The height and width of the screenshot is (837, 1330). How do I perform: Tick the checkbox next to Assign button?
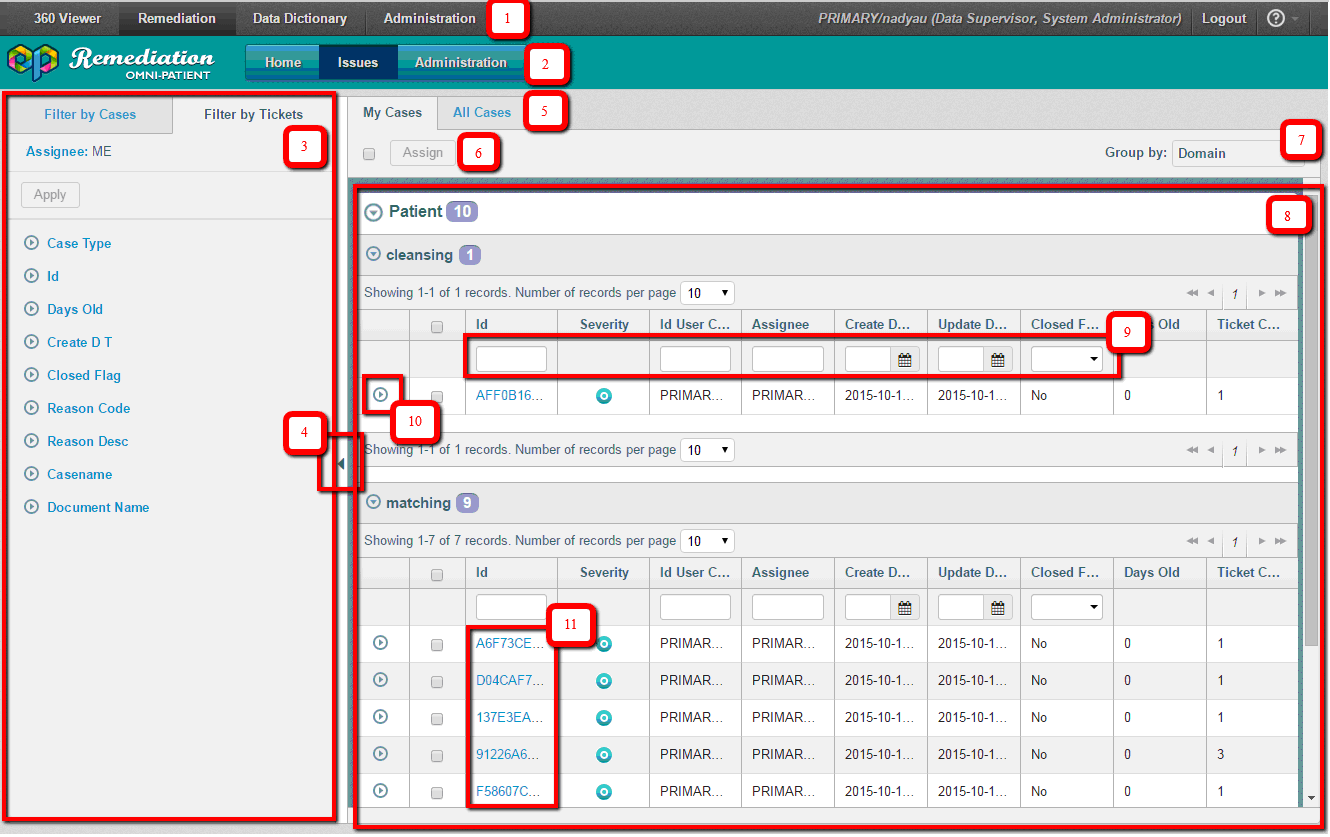coord(369,154)
